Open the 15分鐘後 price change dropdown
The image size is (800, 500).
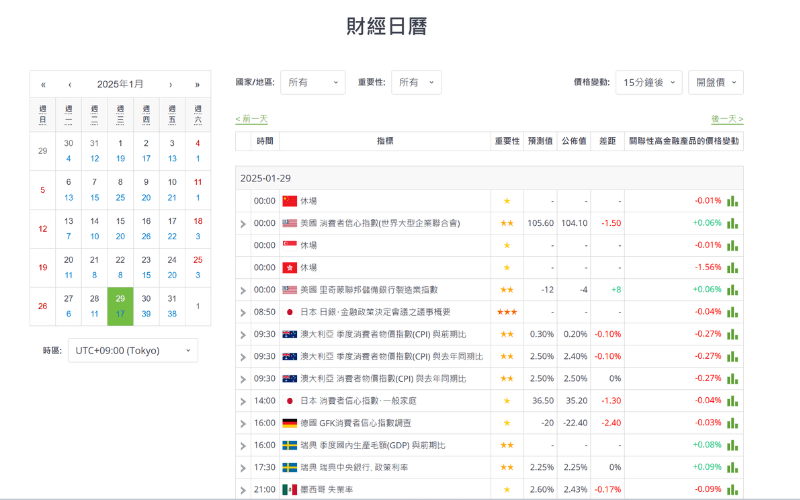click(x=647, y=82)
